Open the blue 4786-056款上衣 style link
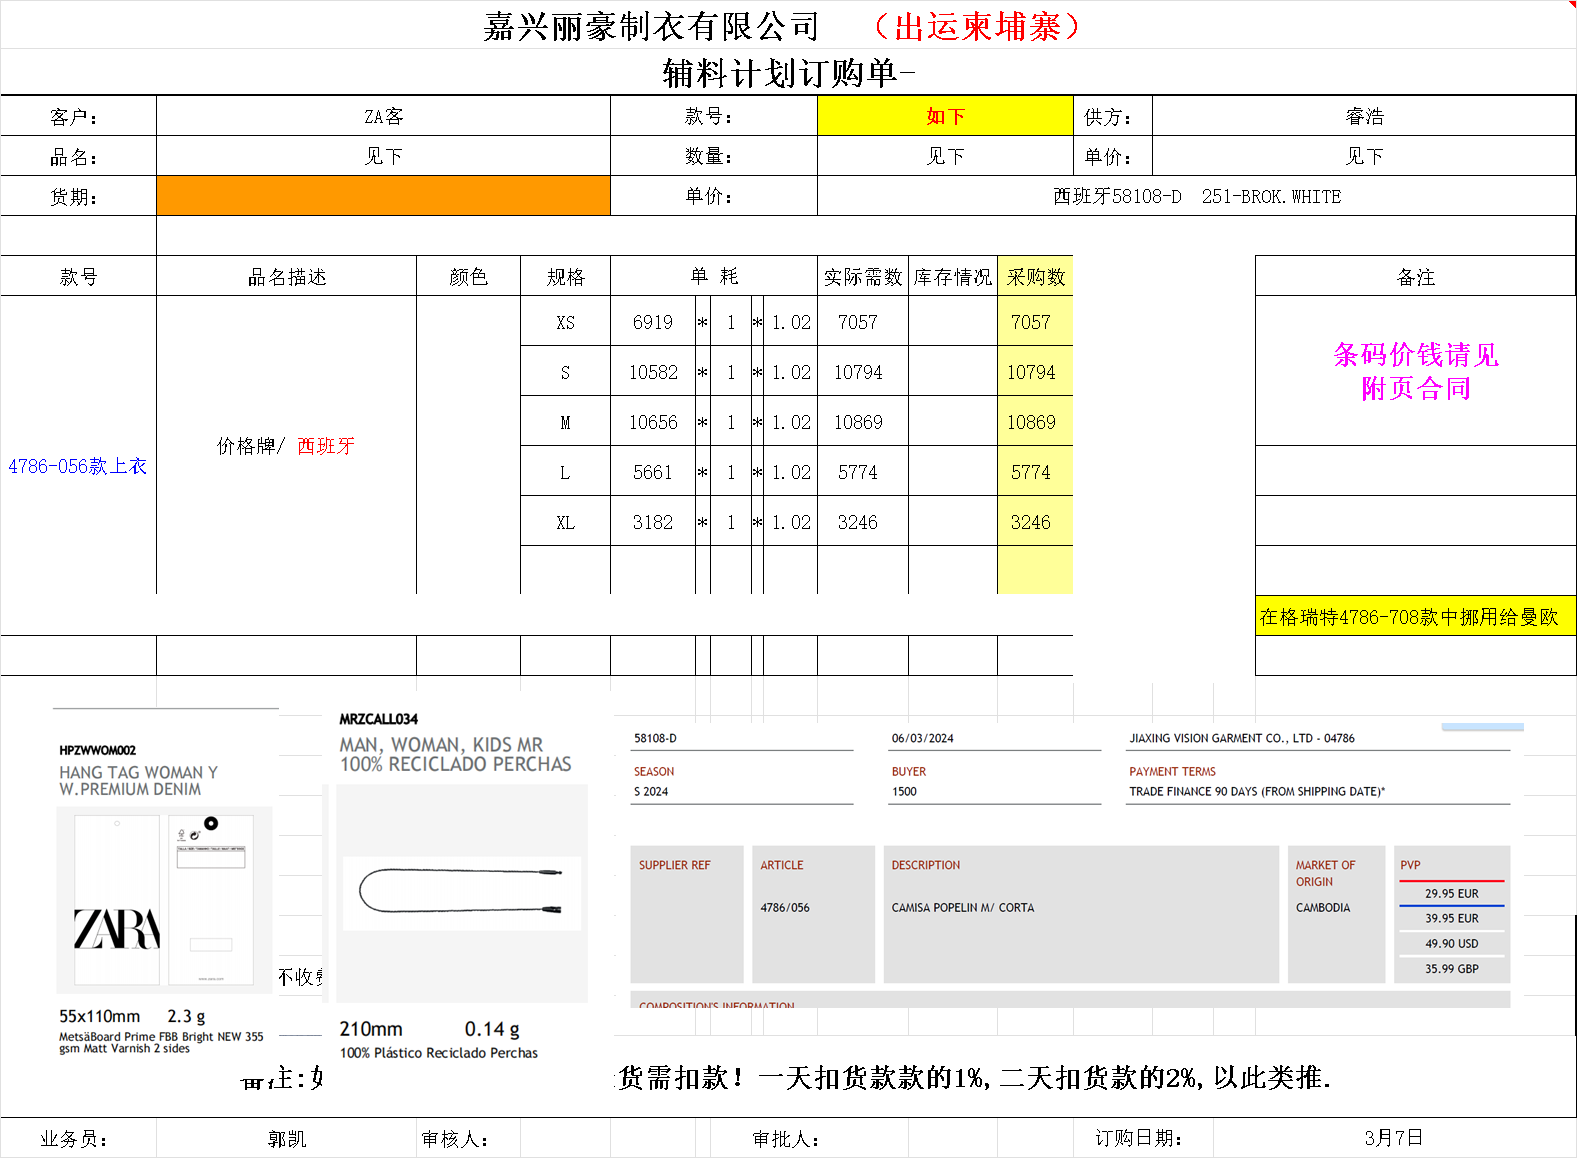This screenshot has width=1577, height=1158. coord(78,466)
